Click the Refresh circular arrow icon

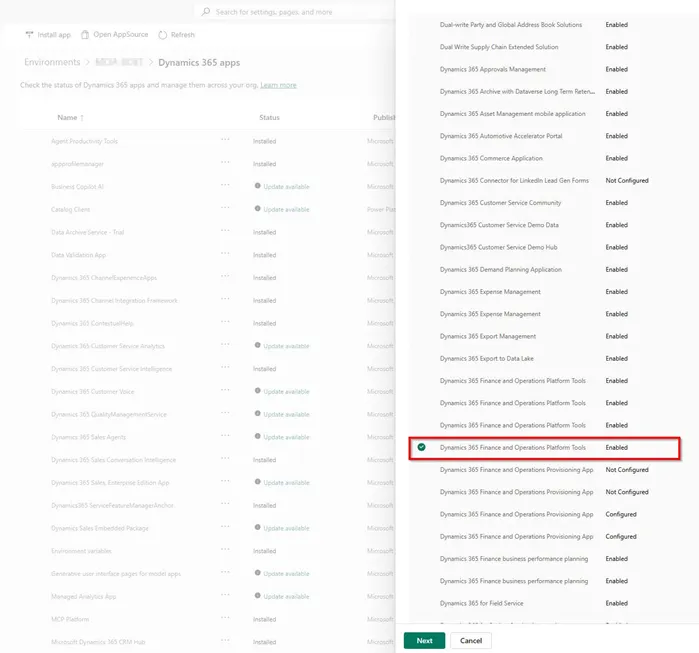pyautogui.click(x=163, y=35)
